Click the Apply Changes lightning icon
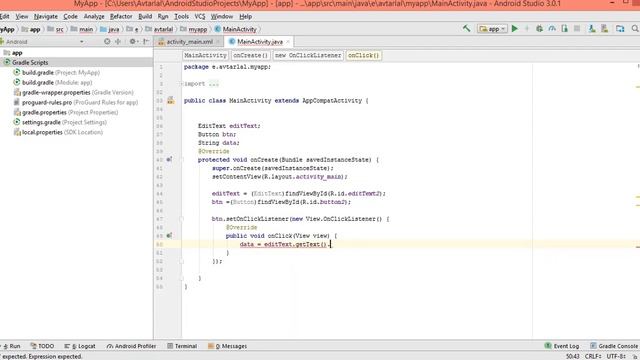 pos(527,29)
